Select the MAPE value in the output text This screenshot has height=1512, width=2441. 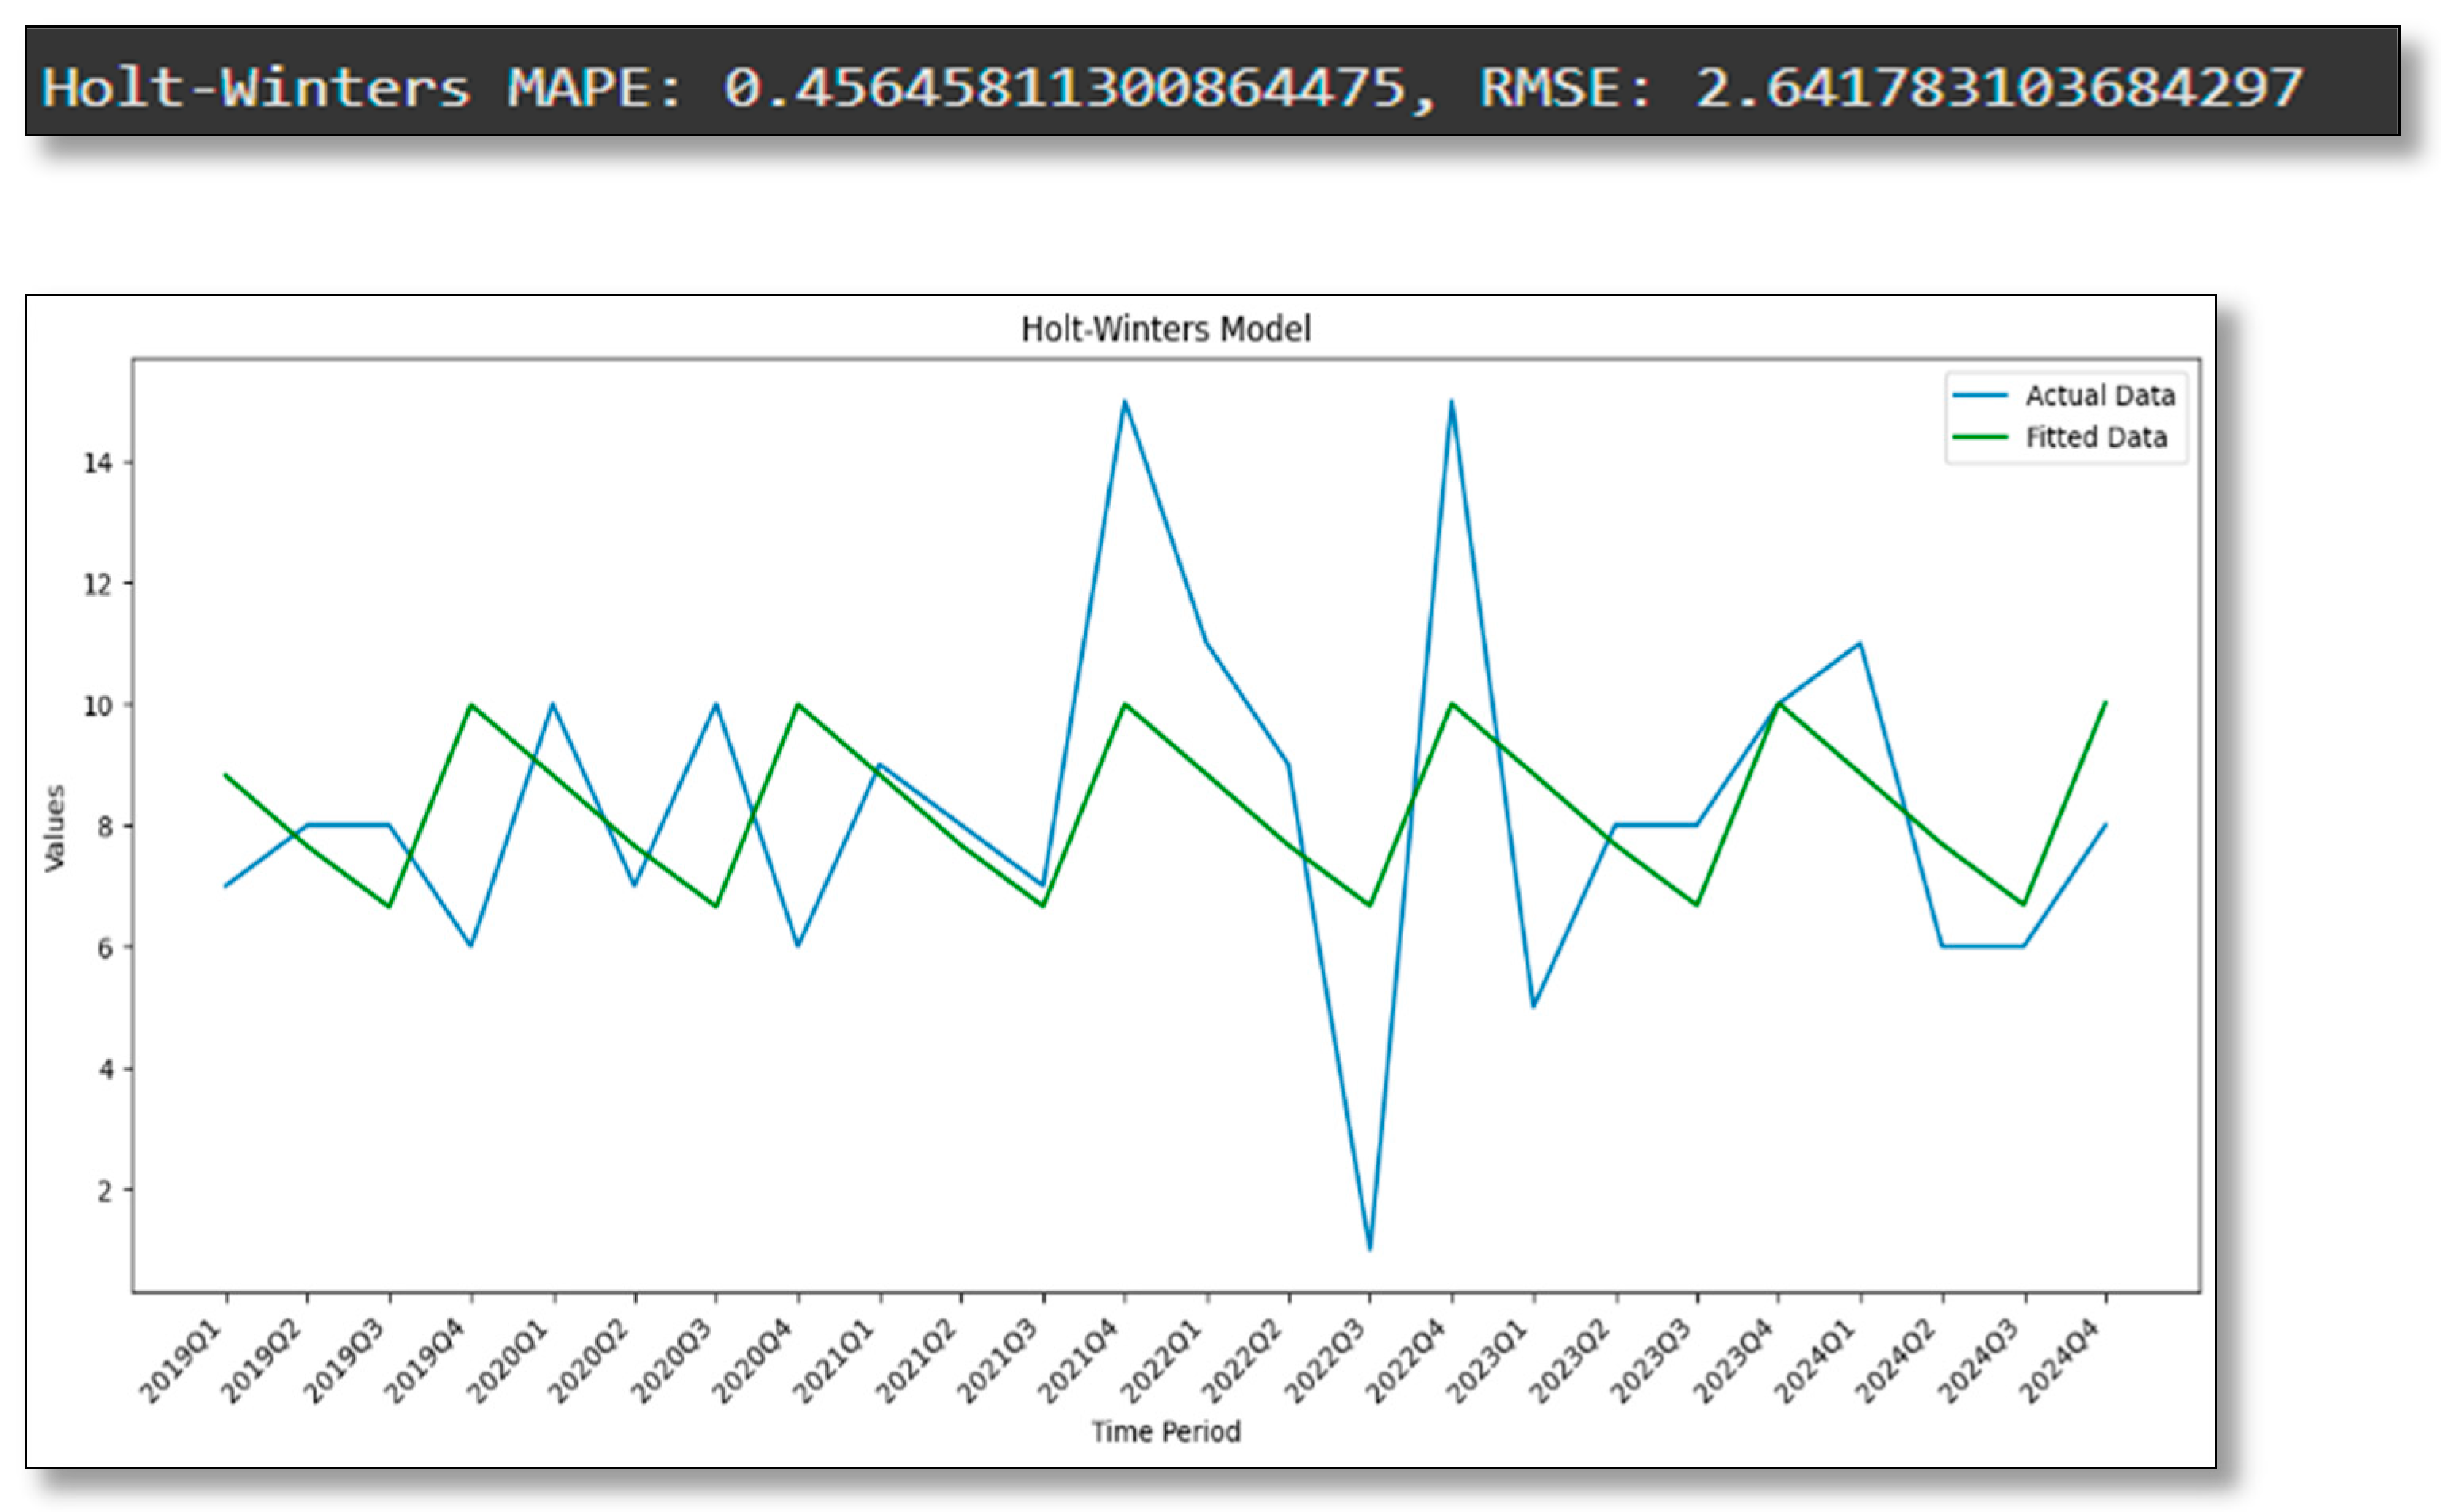click(1064, 88)
